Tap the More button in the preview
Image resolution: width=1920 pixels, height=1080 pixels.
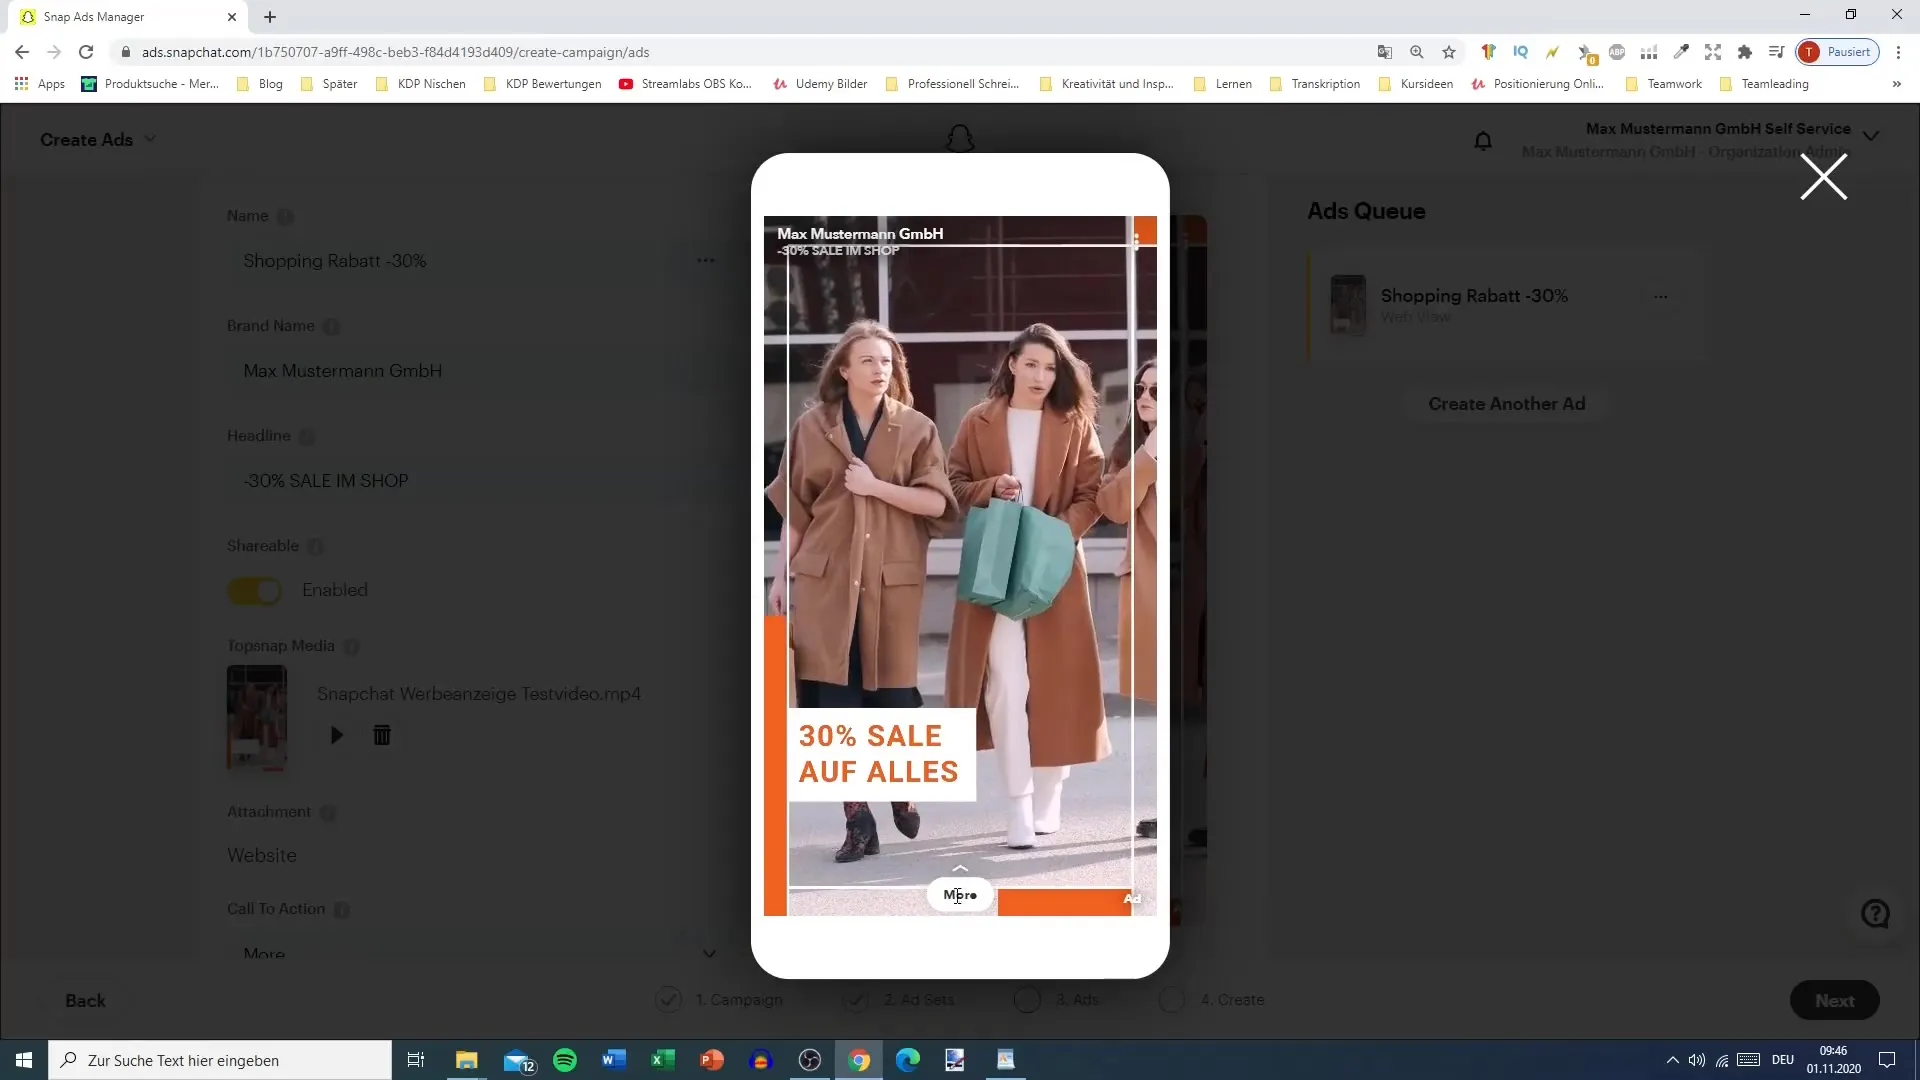[960, 895]
